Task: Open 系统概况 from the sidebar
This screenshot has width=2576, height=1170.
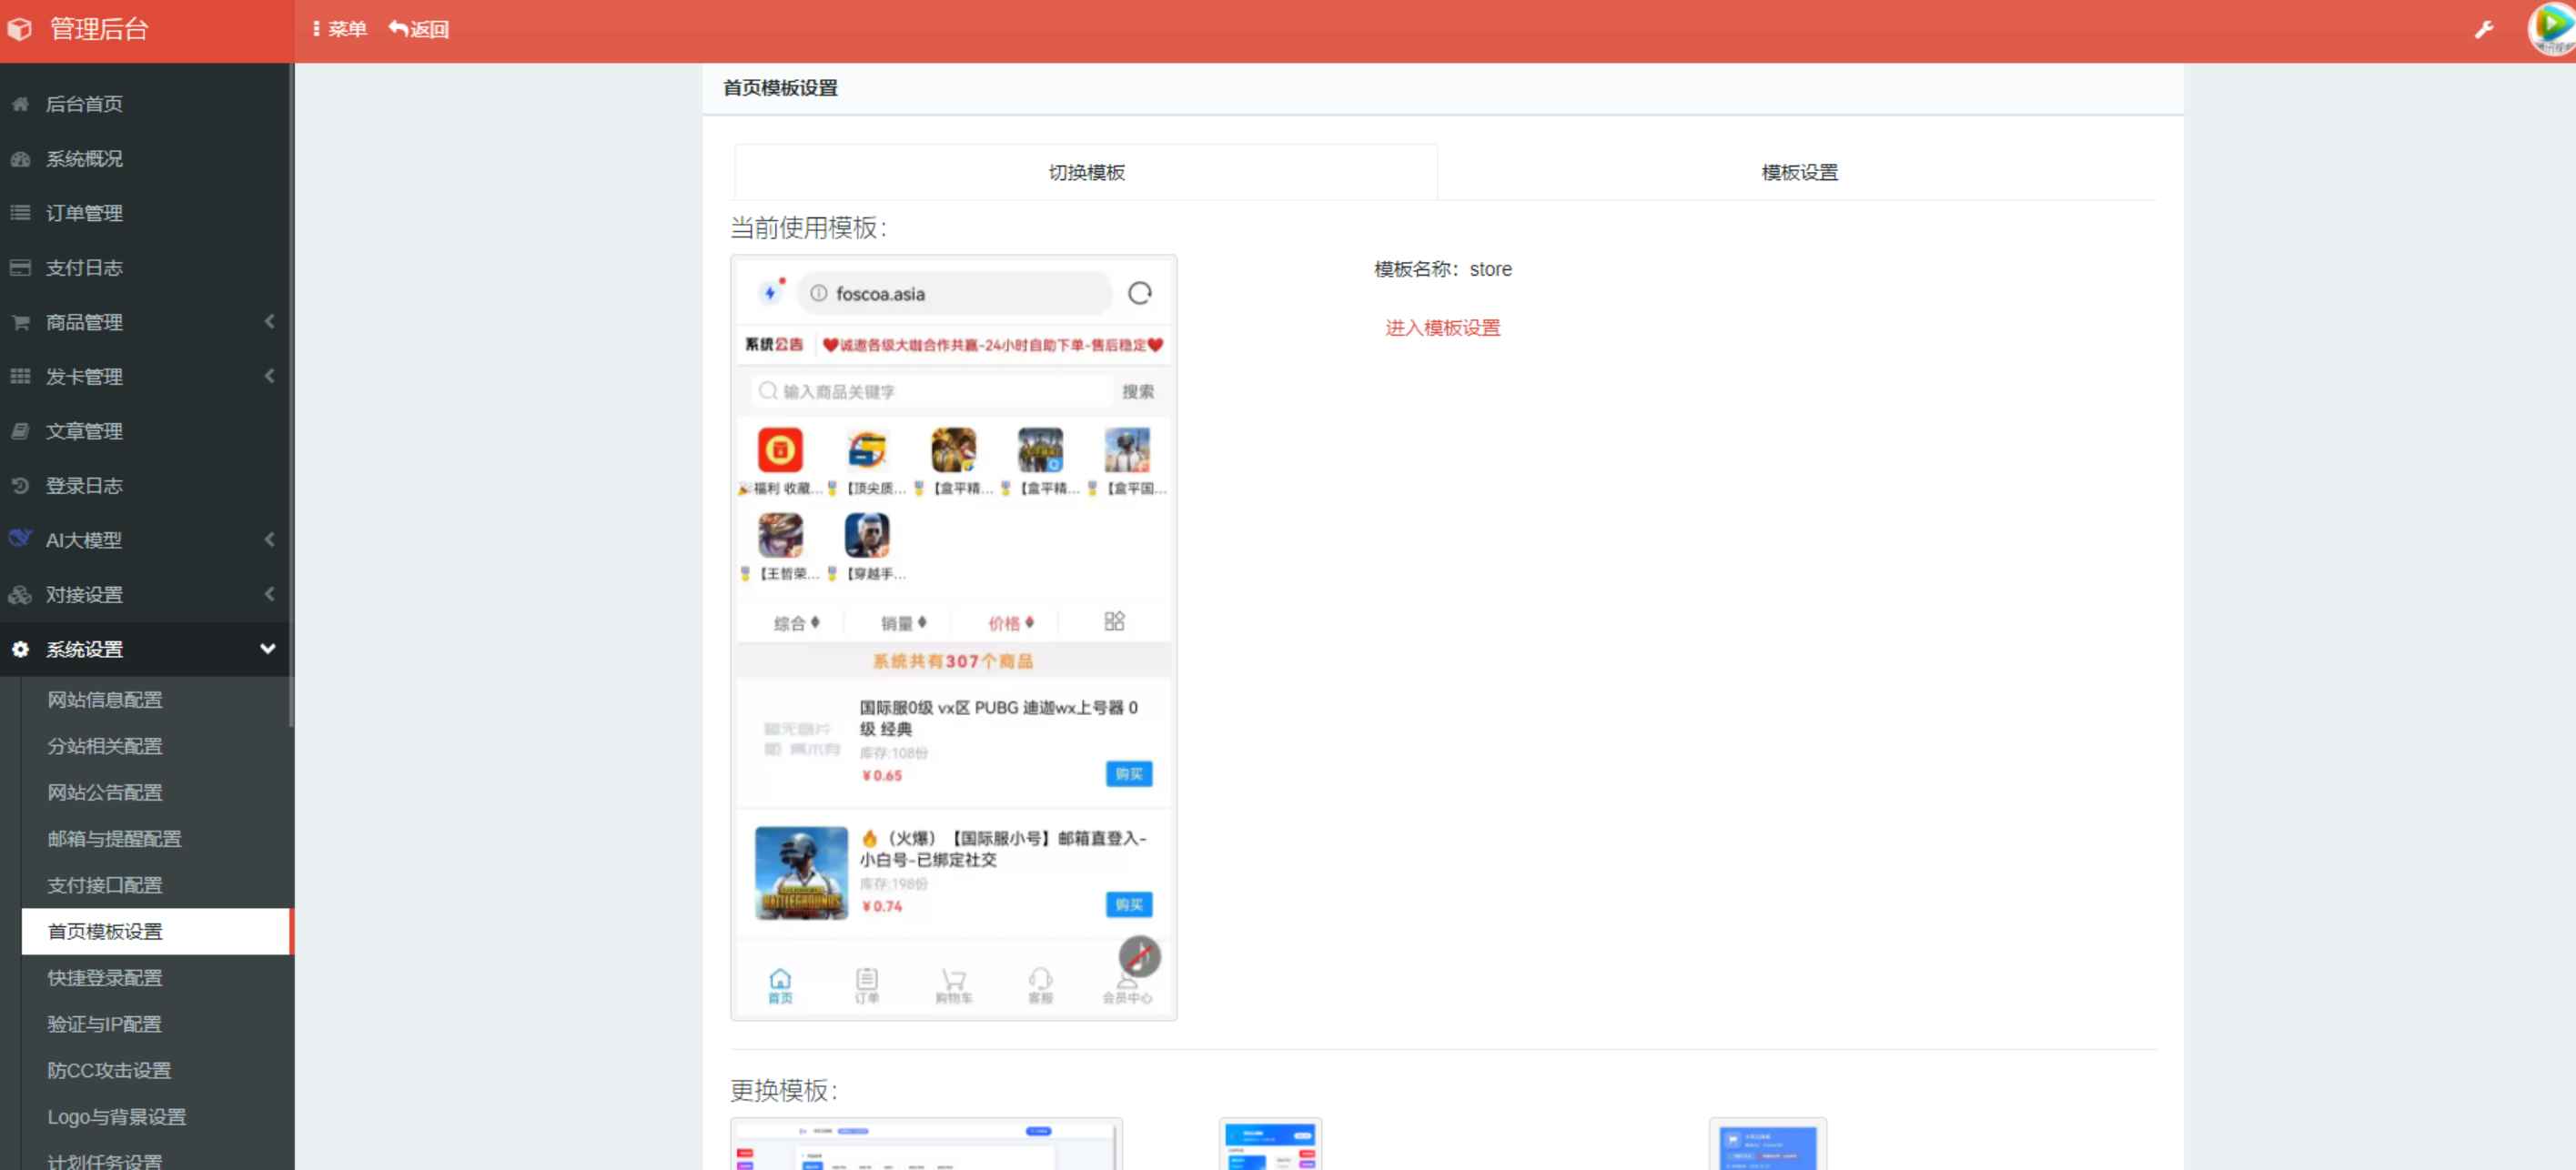Action: pyautogui.click(x=87, y=158)
